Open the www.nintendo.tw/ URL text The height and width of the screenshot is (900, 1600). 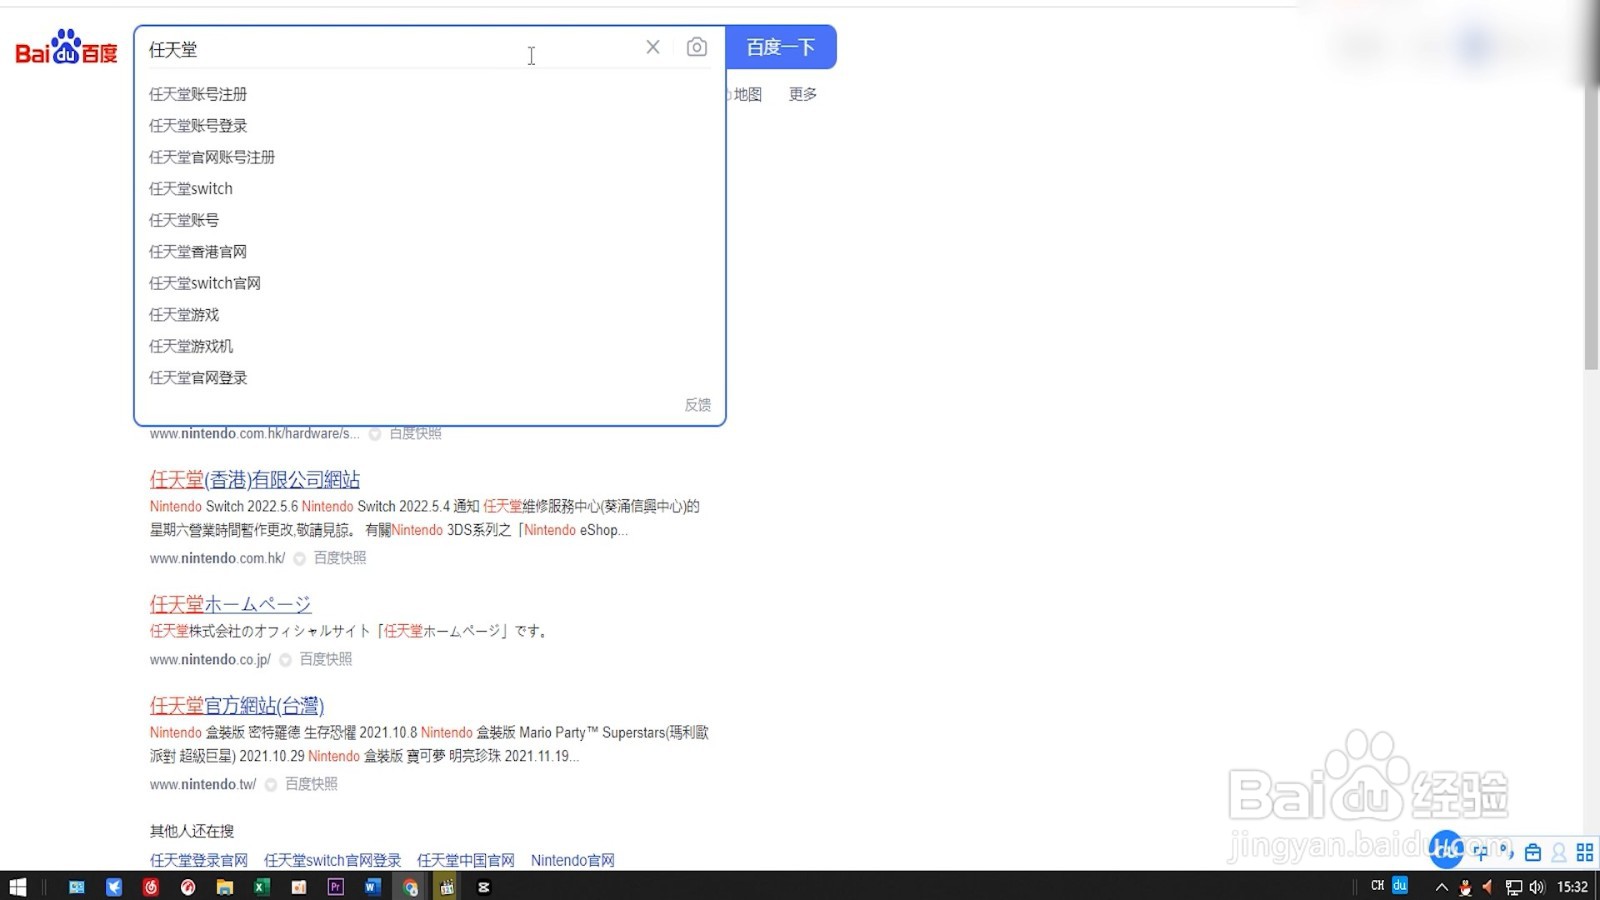(x=203, y=784)
